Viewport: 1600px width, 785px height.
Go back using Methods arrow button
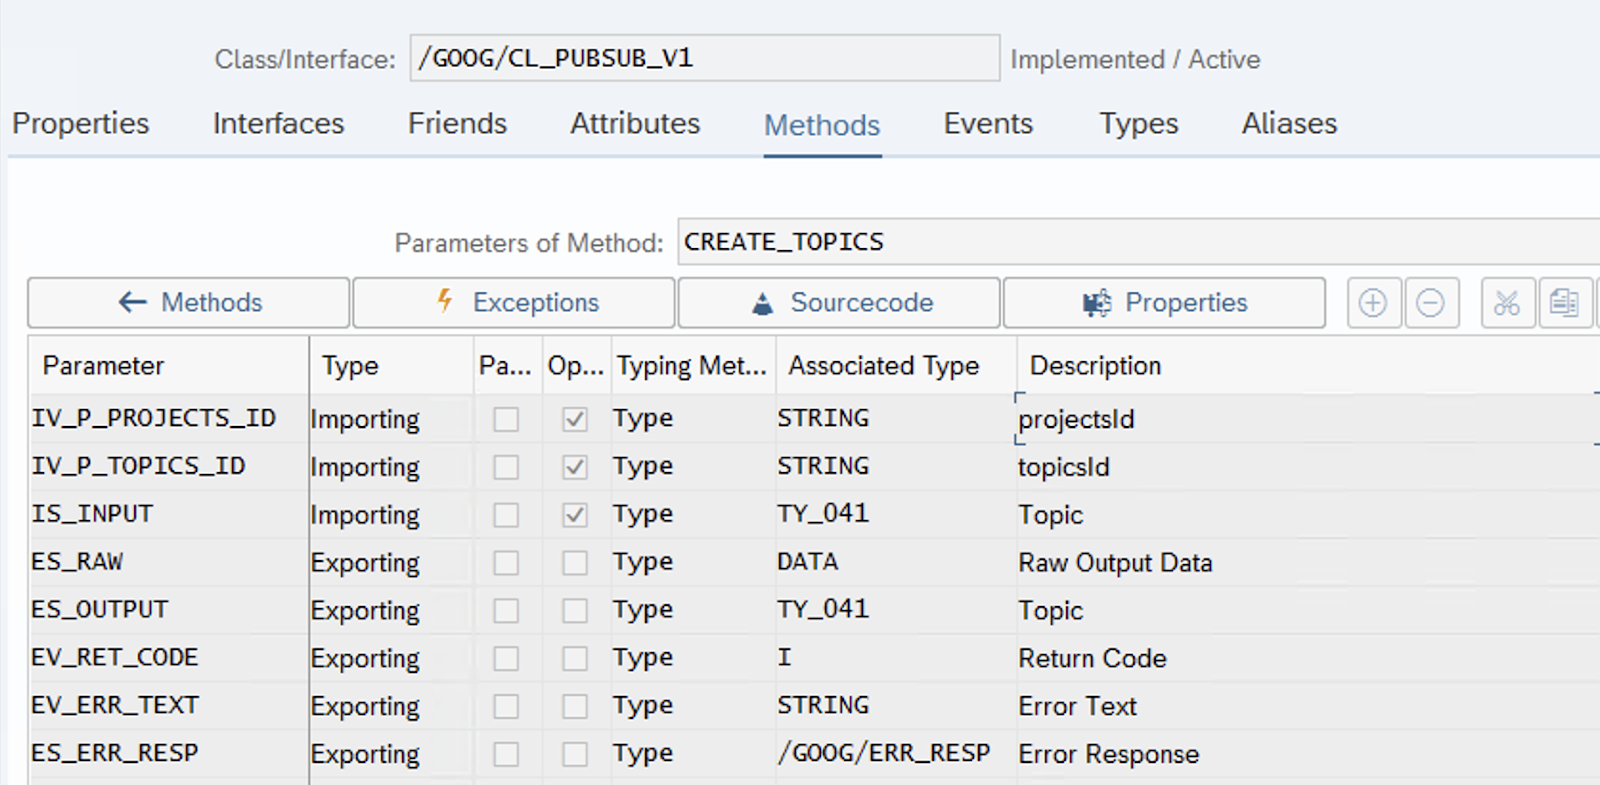click(189, 303)
